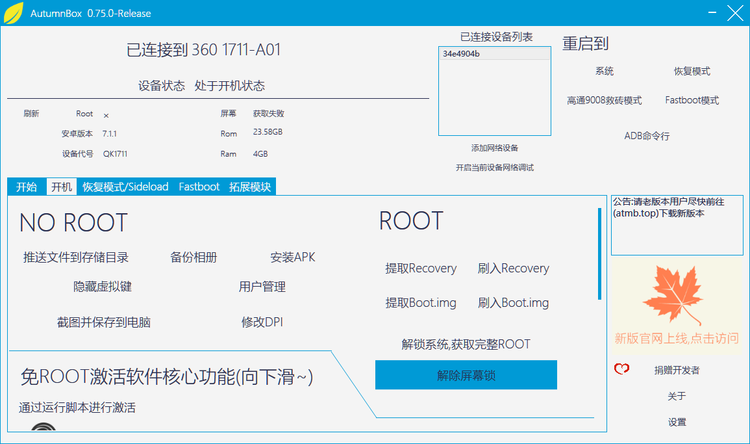Image resolution: width=750 pixels, height=444 pixels.
Task: Reboot to 高通9008救砖模式
Action: click(604, 101)
